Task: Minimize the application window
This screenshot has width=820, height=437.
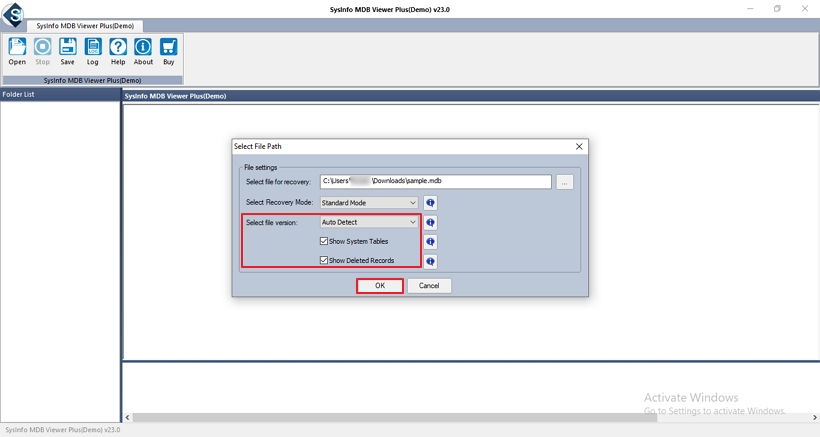Action: click(750, 9)
